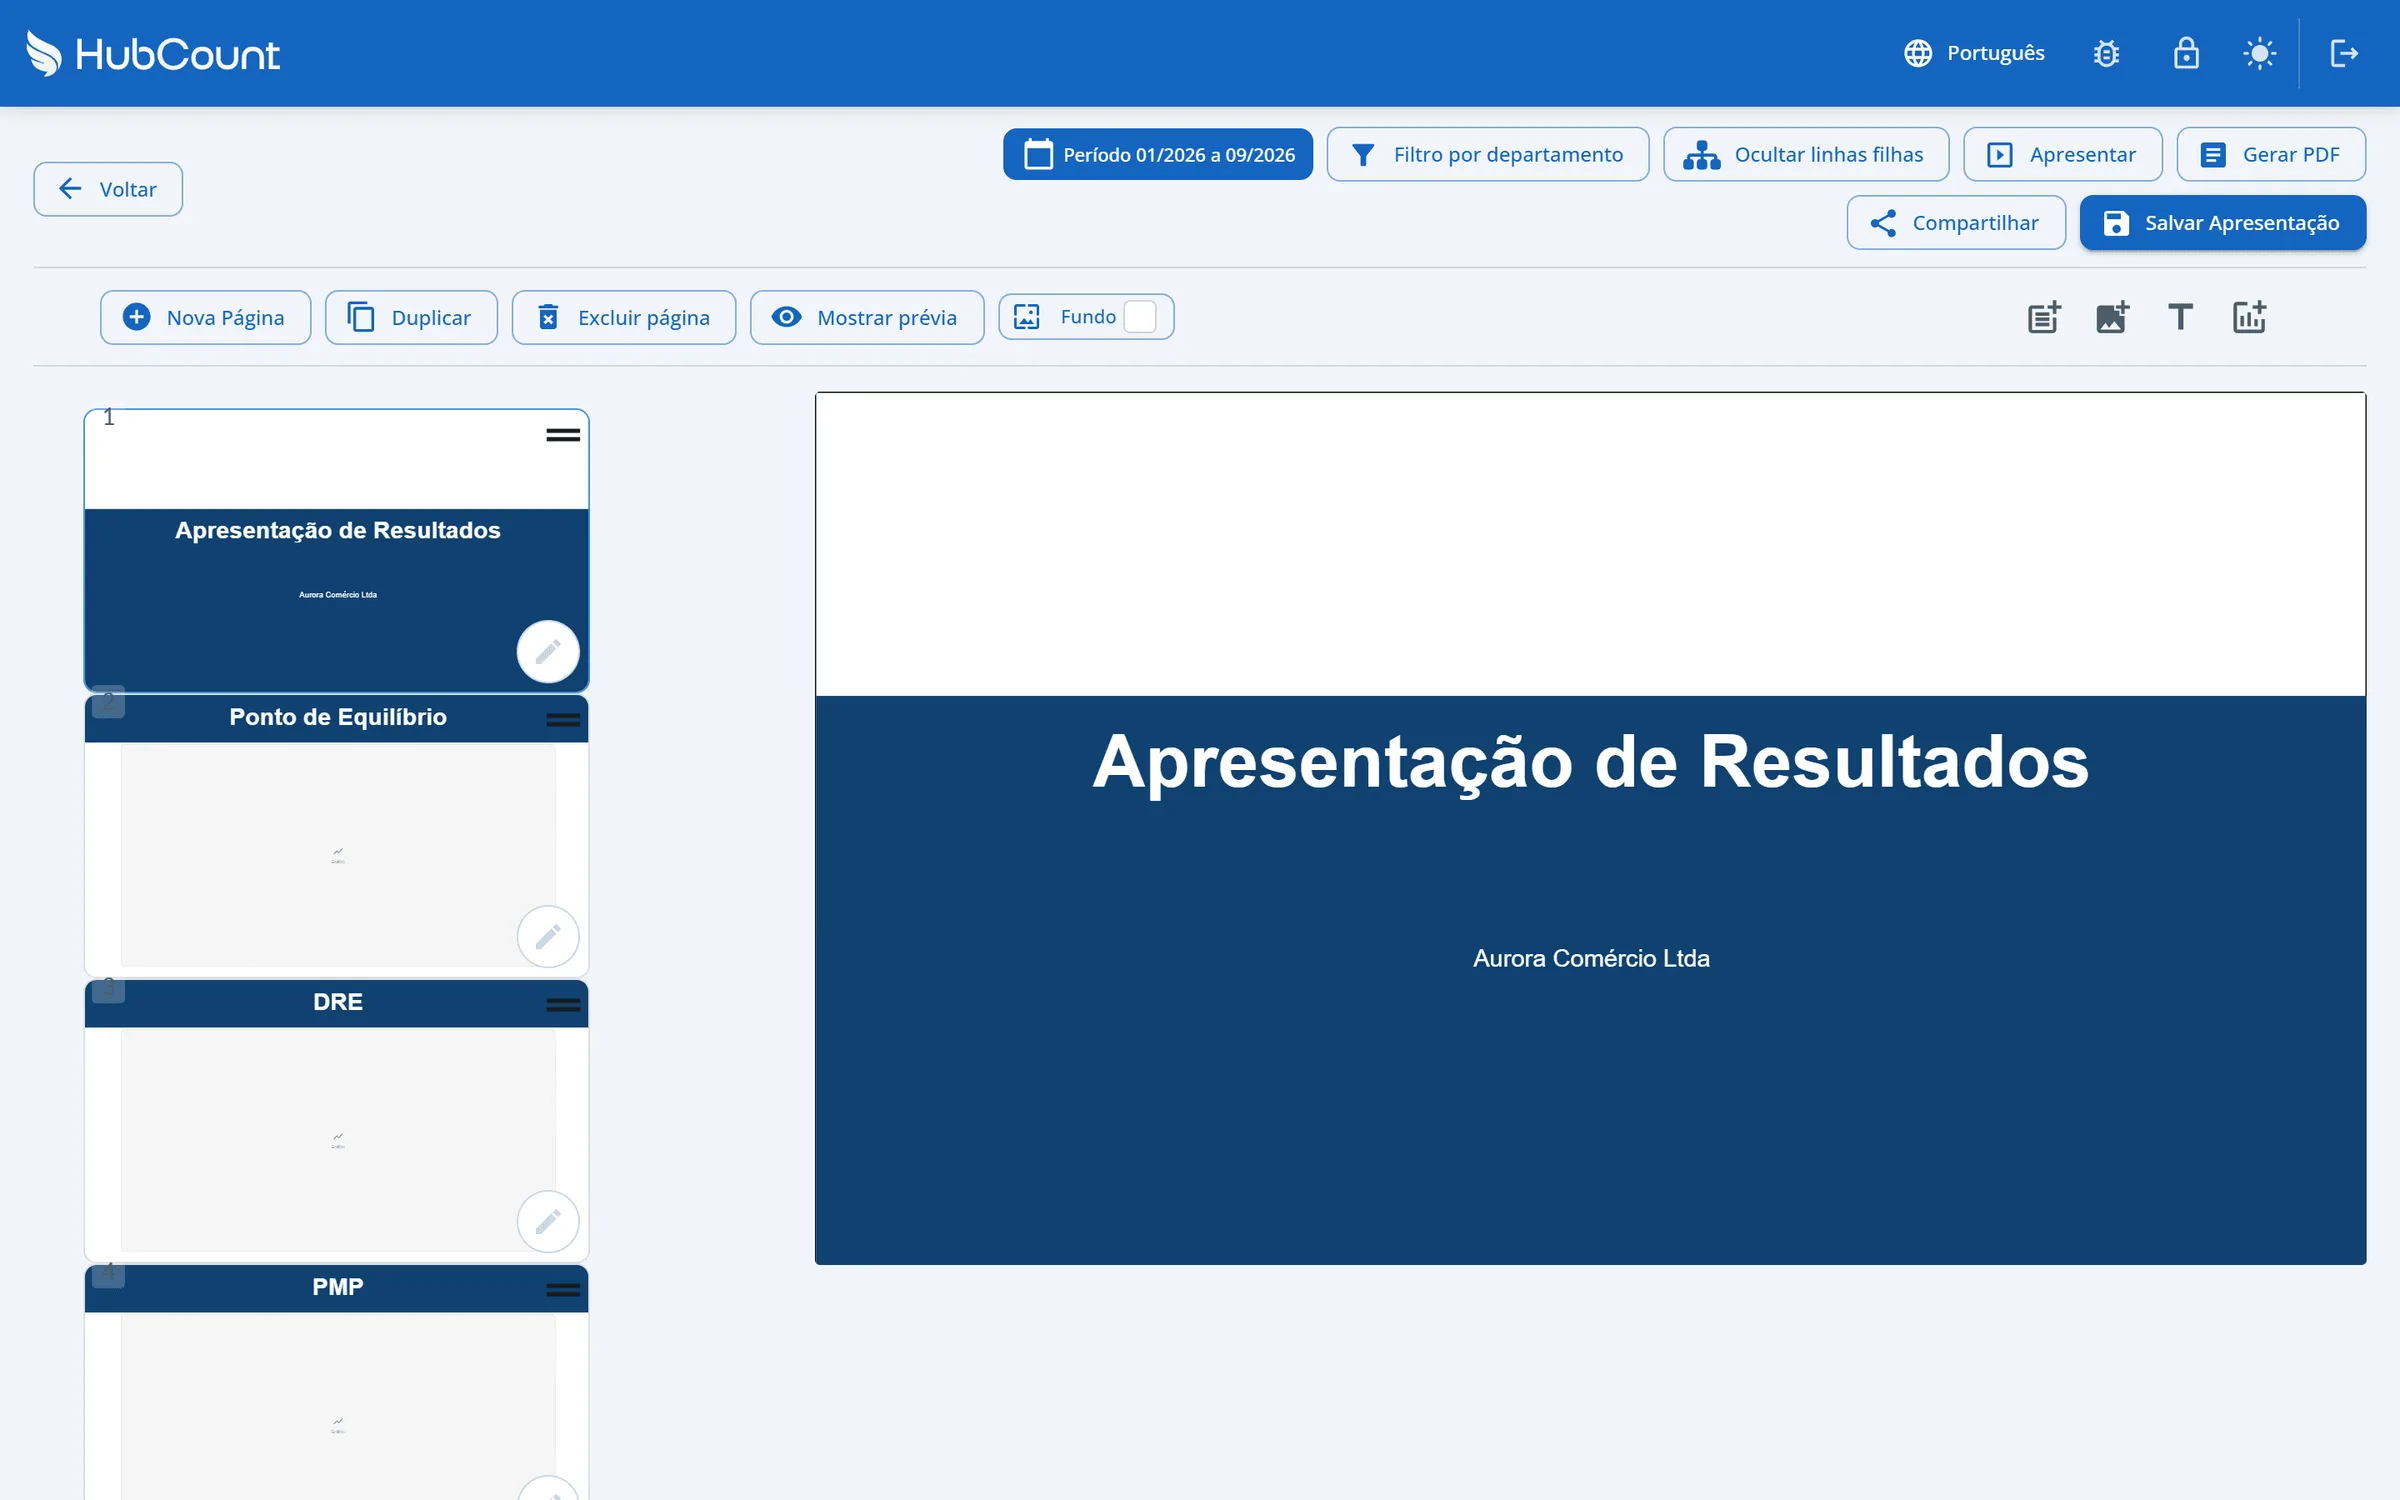2400x1500 pixels.
Task: Edit DRE slide with pencil icon
Action: click(x=548, y=1222)
